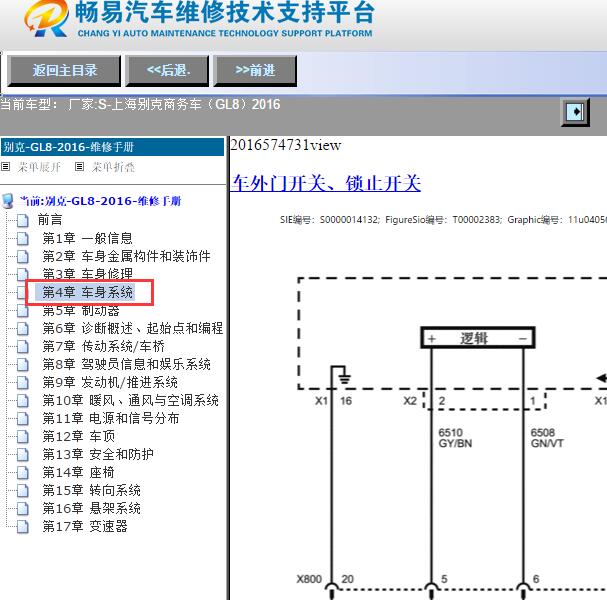
Task: Click the page icon beside 第16章
Action: click(x=23, y=508)
